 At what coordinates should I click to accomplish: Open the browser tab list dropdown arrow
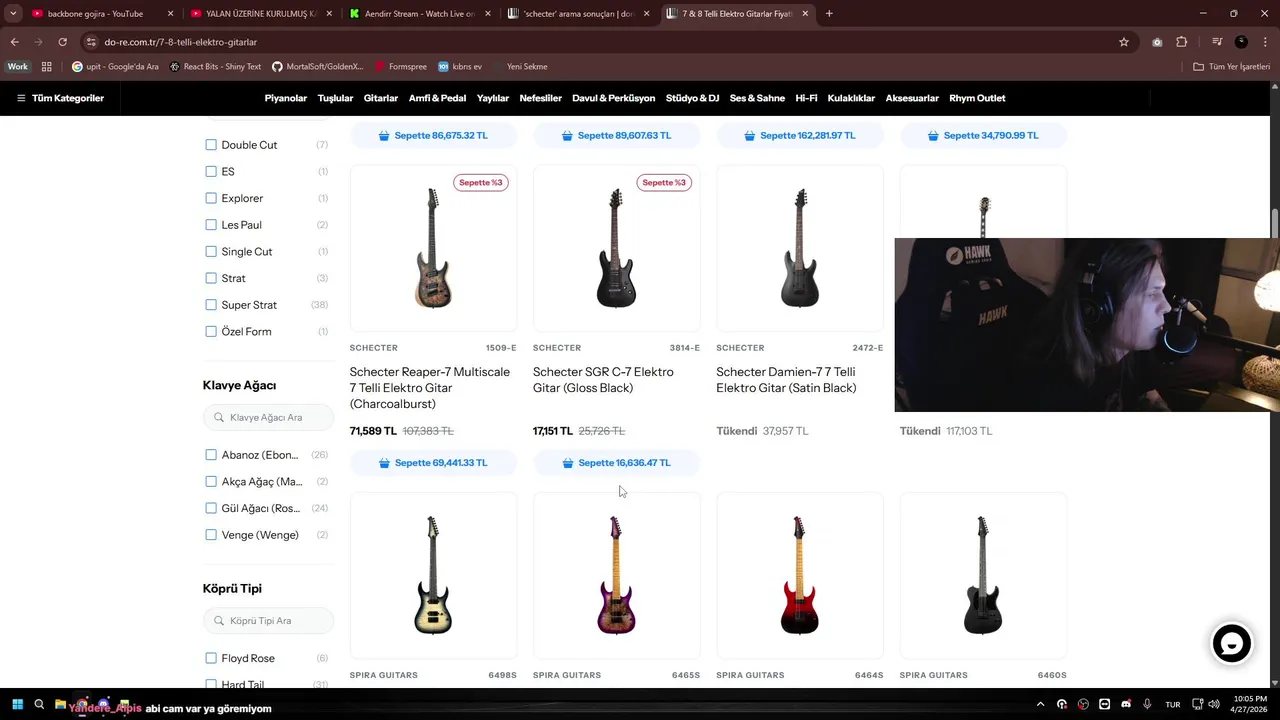tap(13, 14)
